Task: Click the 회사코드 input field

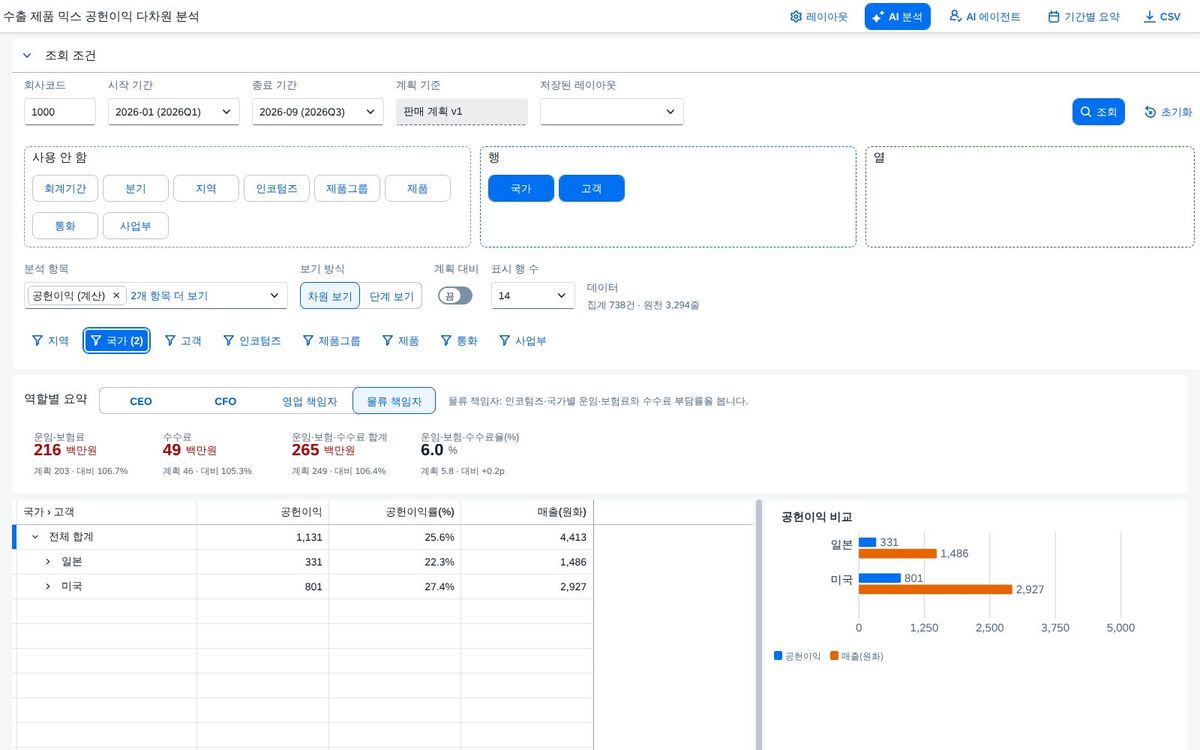Action: coord(60,112)
